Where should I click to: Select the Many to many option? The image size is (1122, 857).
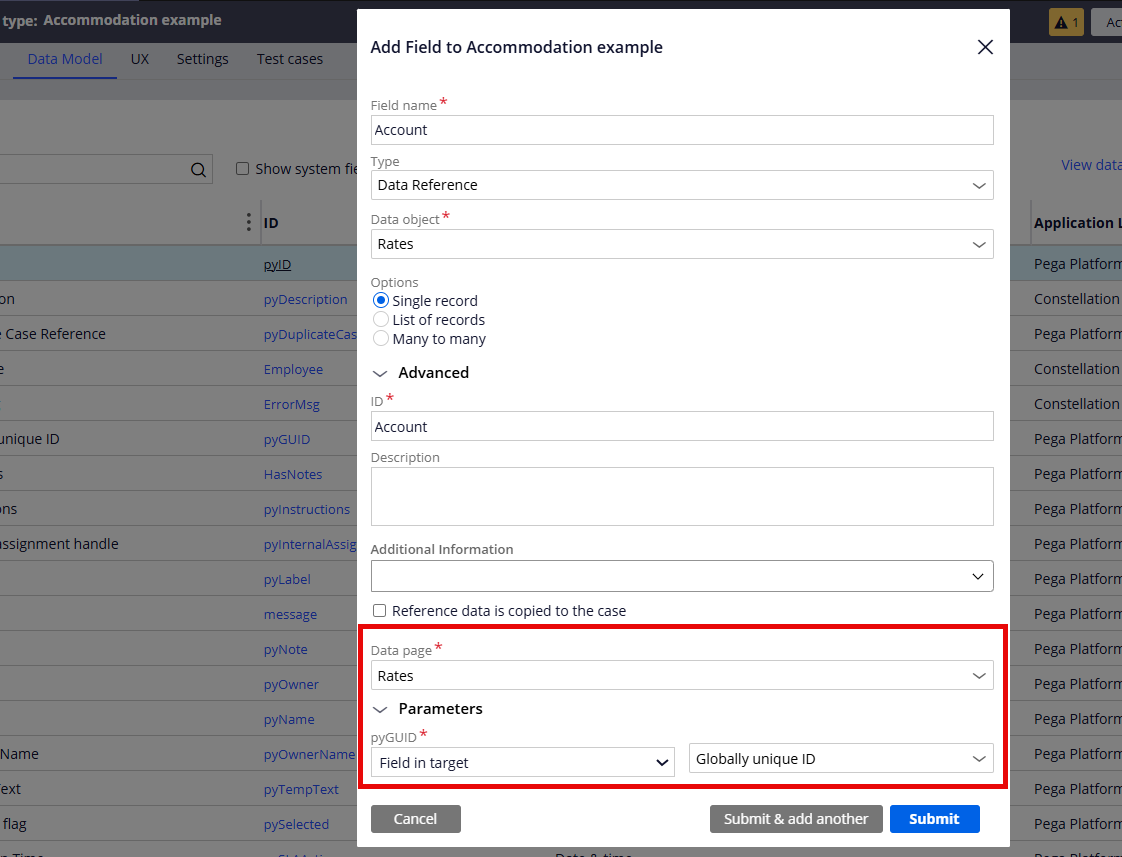coord(380,338)
